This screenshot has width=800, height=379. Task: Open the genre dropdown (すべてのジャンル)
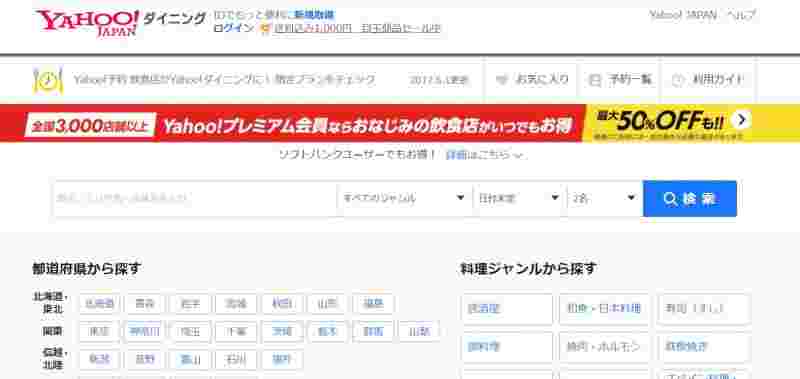coord(404,198)
